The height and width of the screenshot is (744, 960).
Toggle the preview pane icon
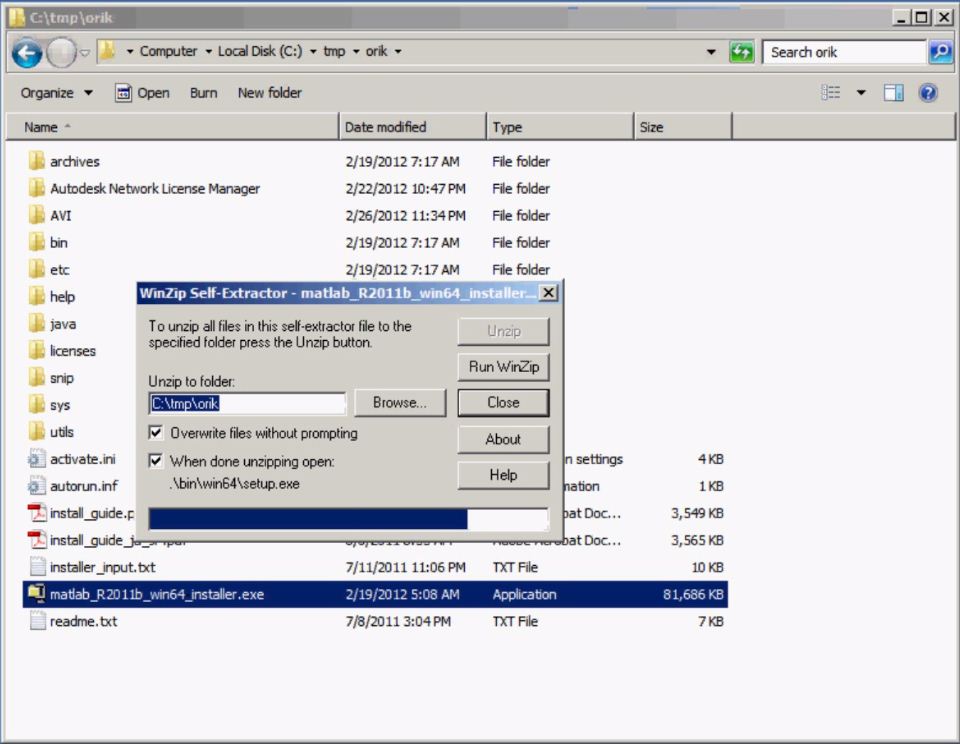click(x=894, y=93)
